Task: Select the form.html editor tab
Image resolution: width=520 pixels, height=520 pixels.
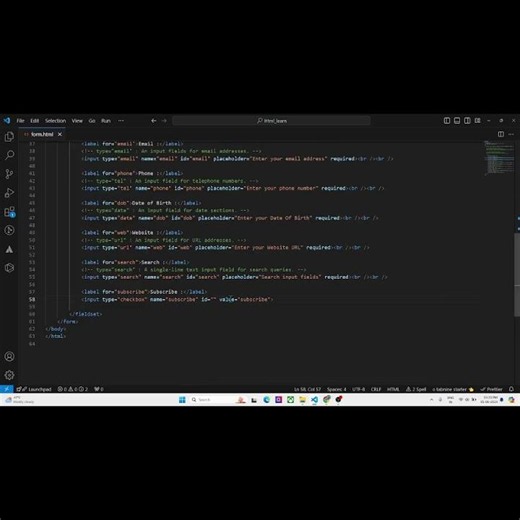Action: pos(42,134)
